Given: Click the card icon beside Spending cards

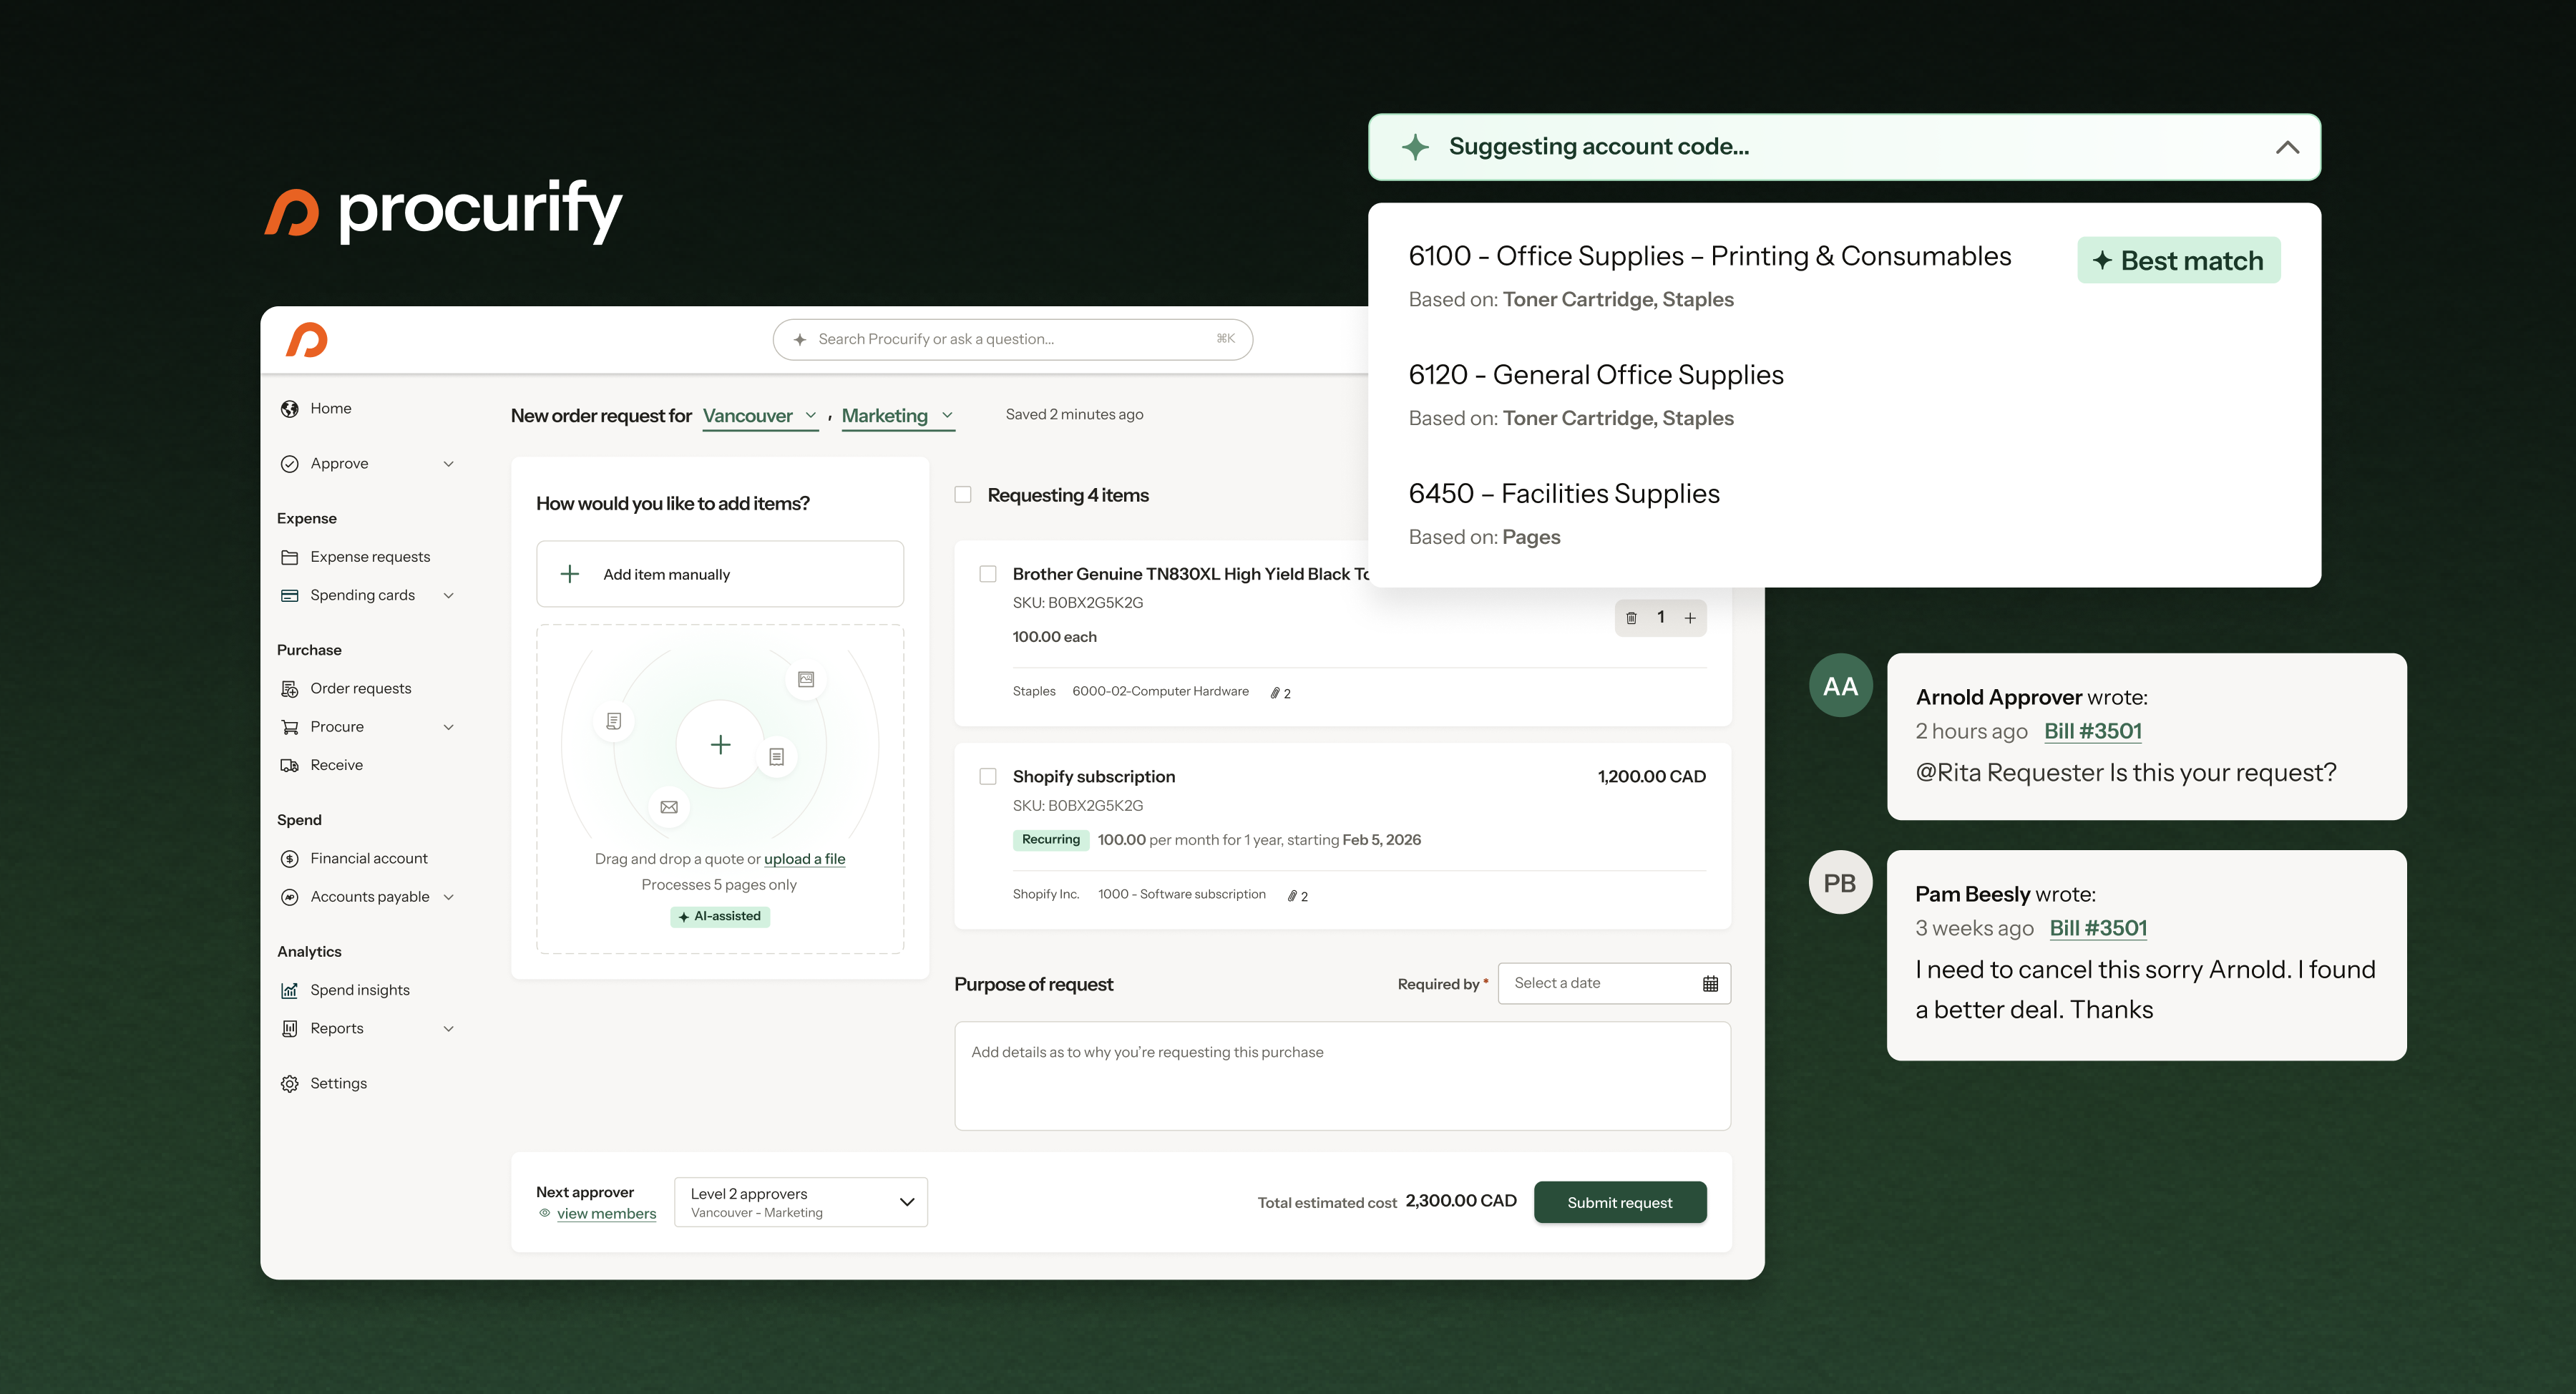Looking at the screenshot, I should pyautogui.click(x=290, y=595).
